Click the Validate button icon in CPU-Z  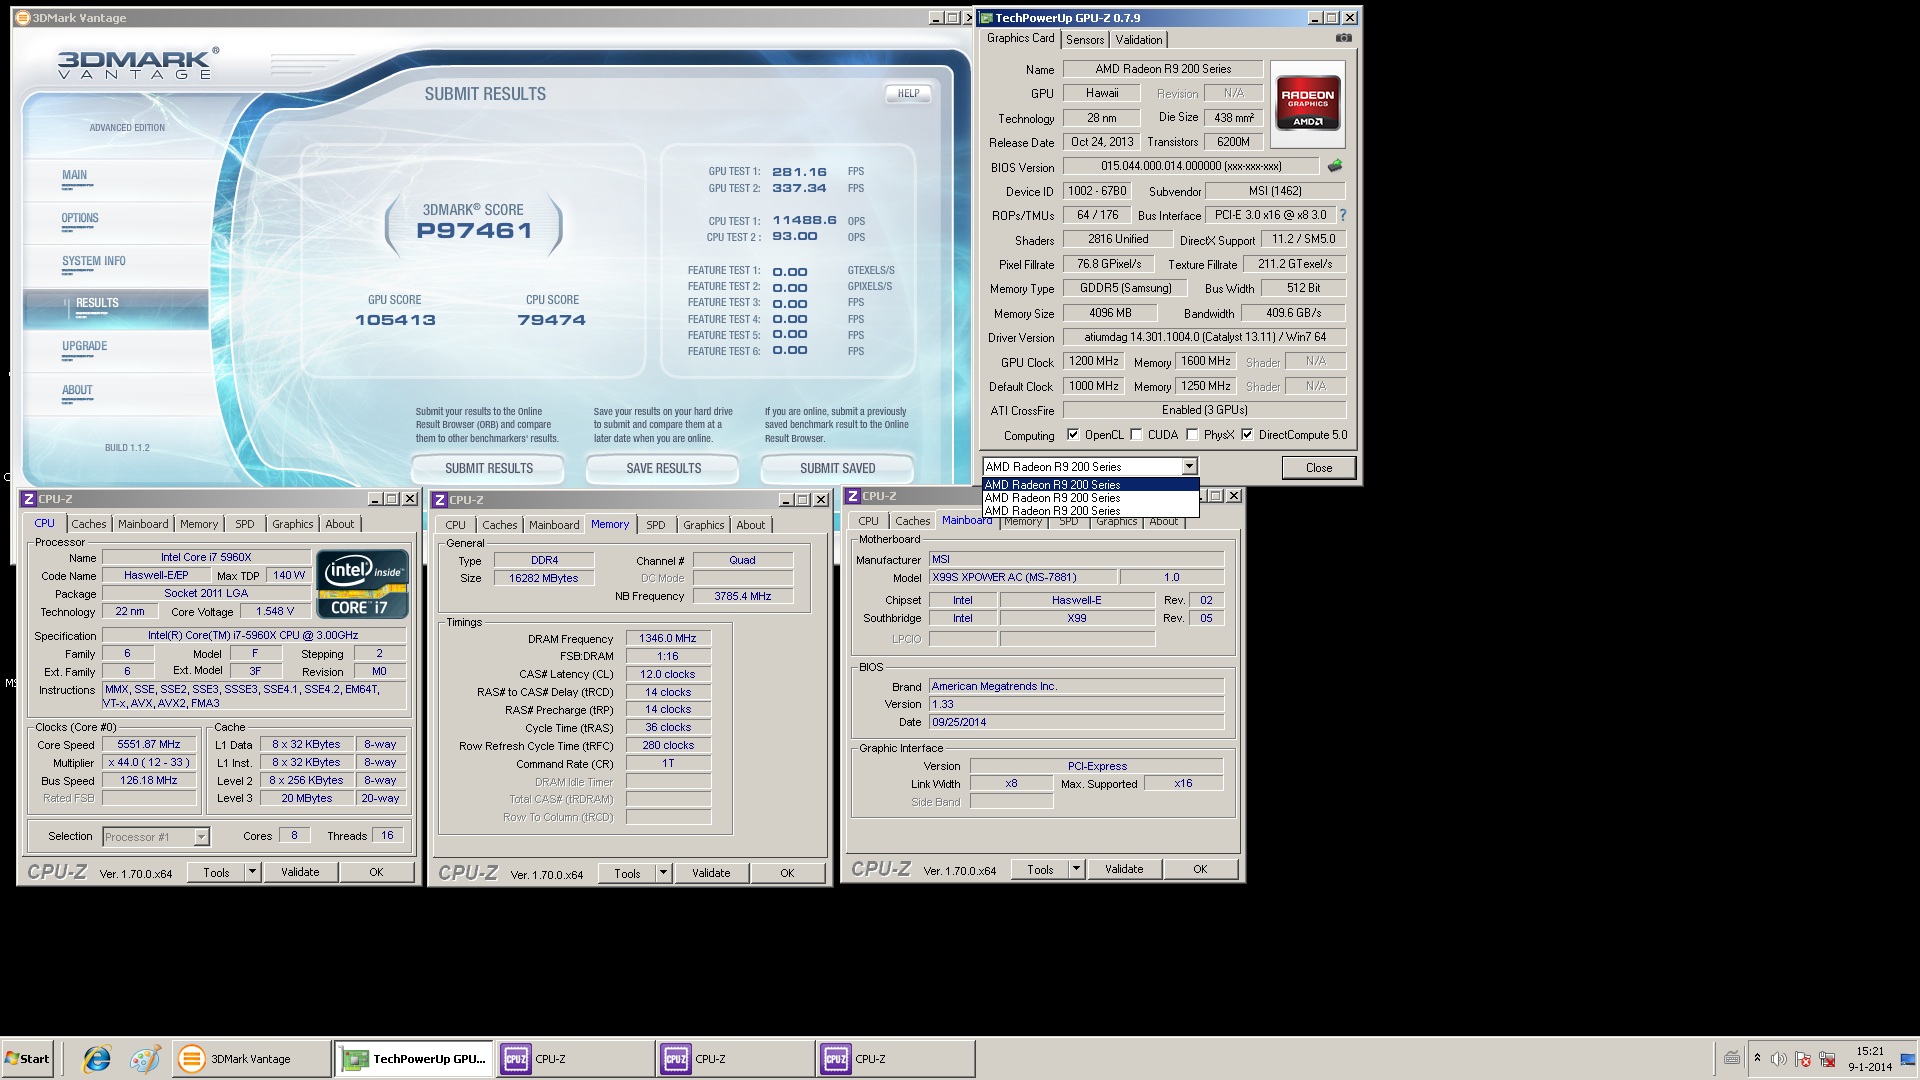pos(302,872)
